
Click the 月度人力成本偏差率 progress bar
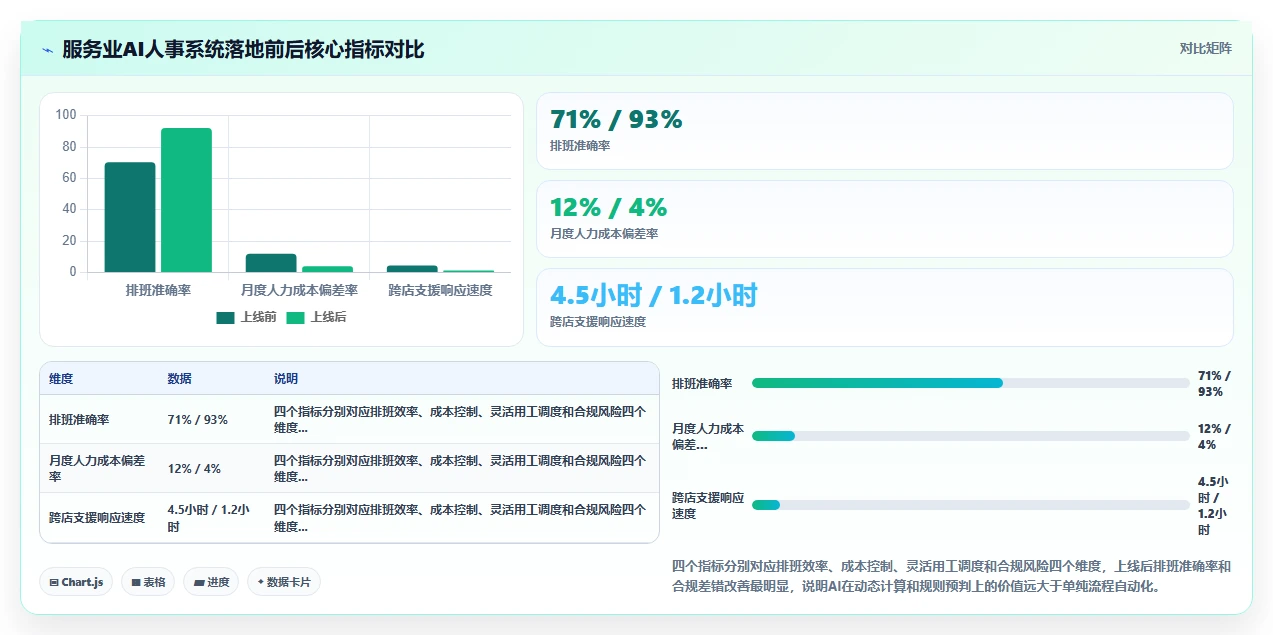pyautogui.click(x=970, y=436)
